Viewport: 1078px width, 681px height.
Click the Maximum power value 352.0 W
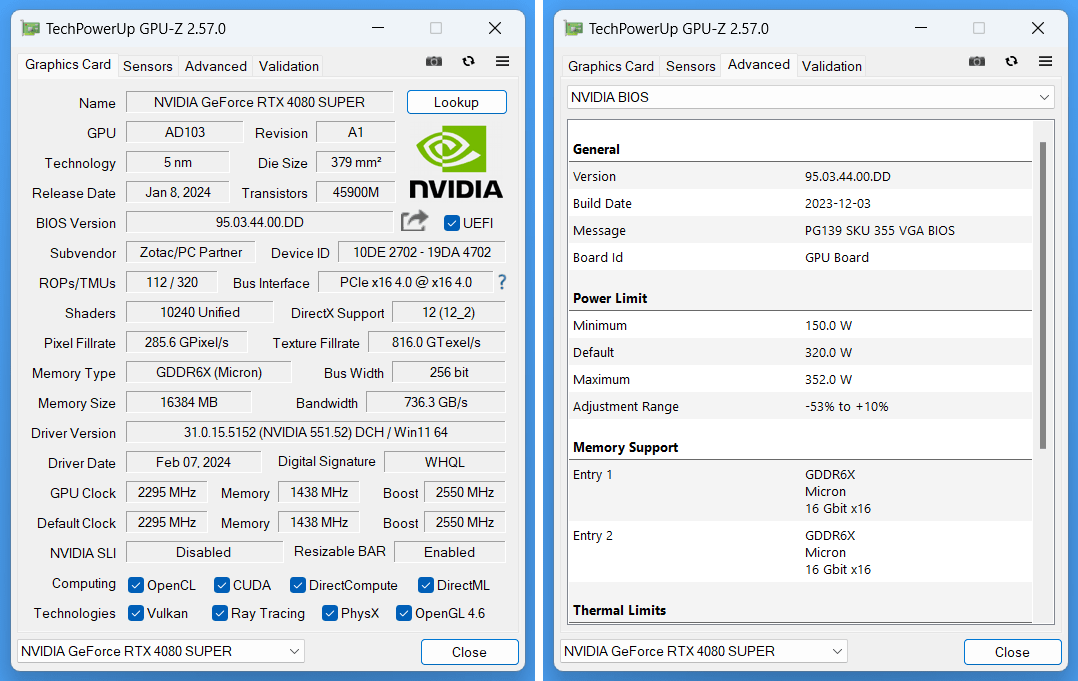828,379
